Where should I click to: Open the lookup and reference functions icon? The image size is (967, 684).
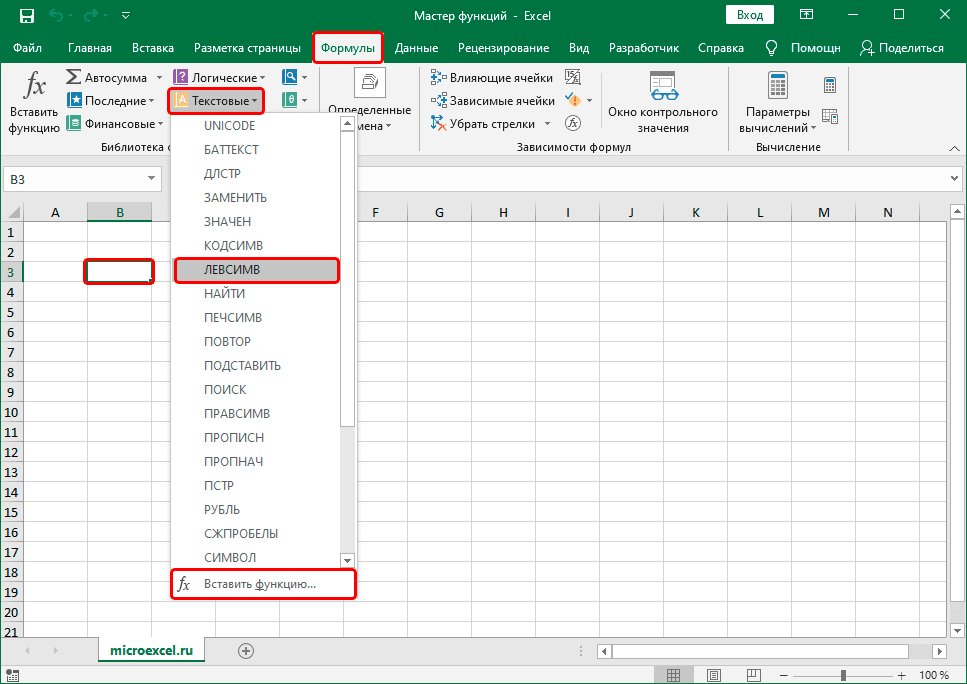point(290,77)
